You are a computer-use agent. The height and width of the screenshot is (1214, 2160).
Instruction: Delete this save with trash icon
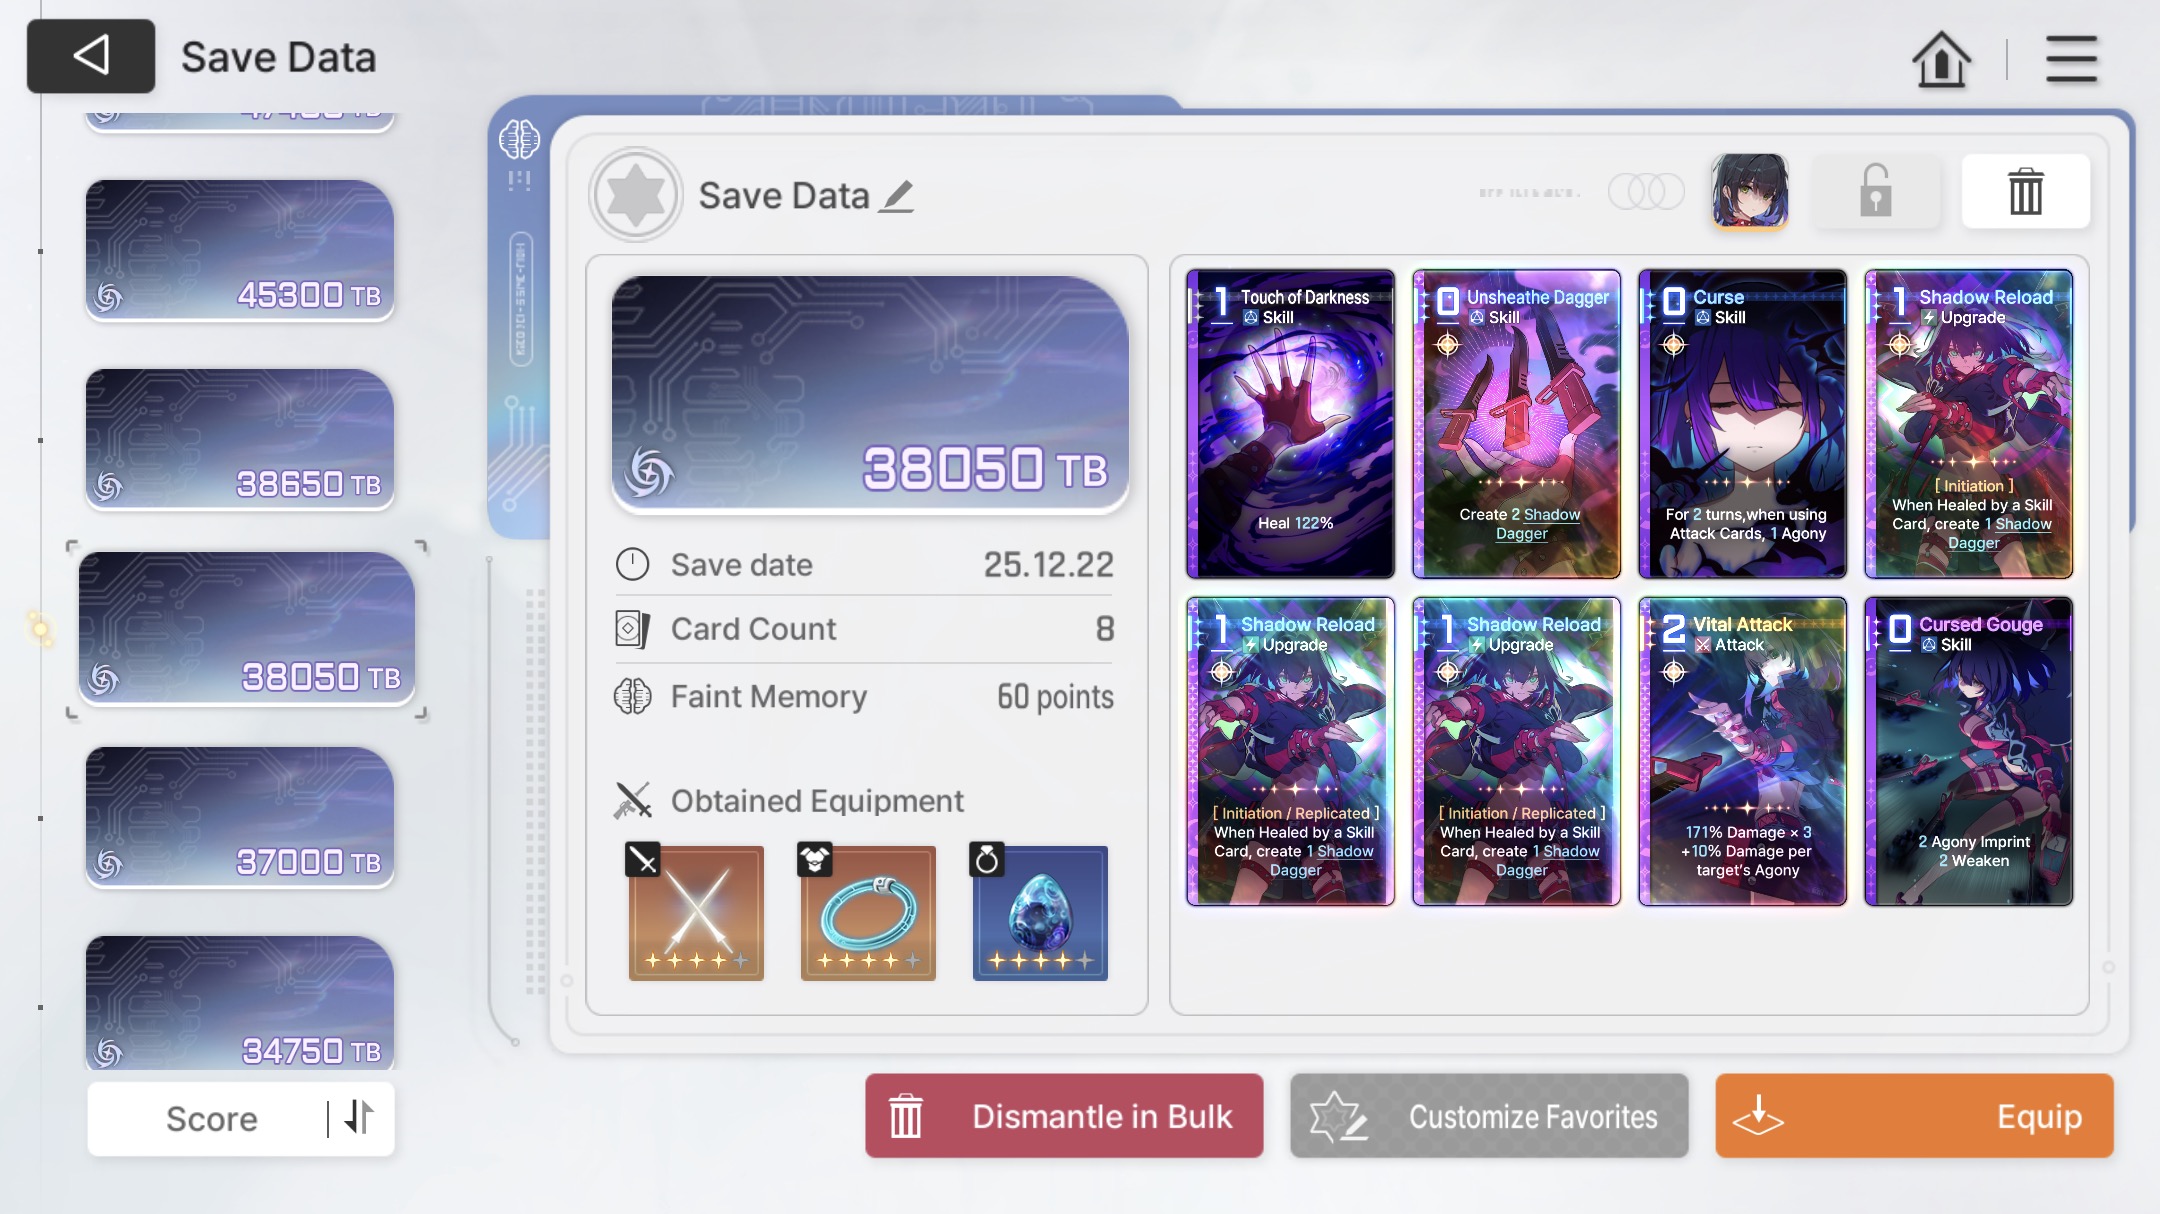click(x=2025, y=191)
